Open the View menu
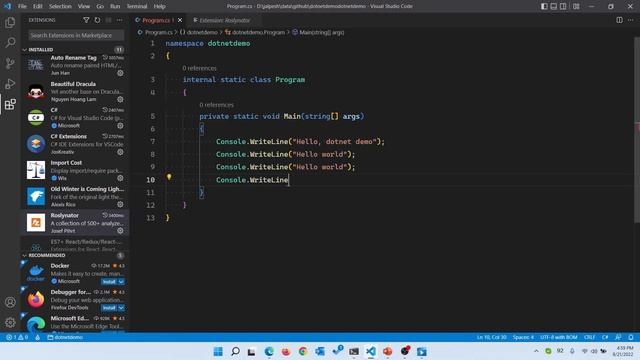640x360 pixels. 84,6
